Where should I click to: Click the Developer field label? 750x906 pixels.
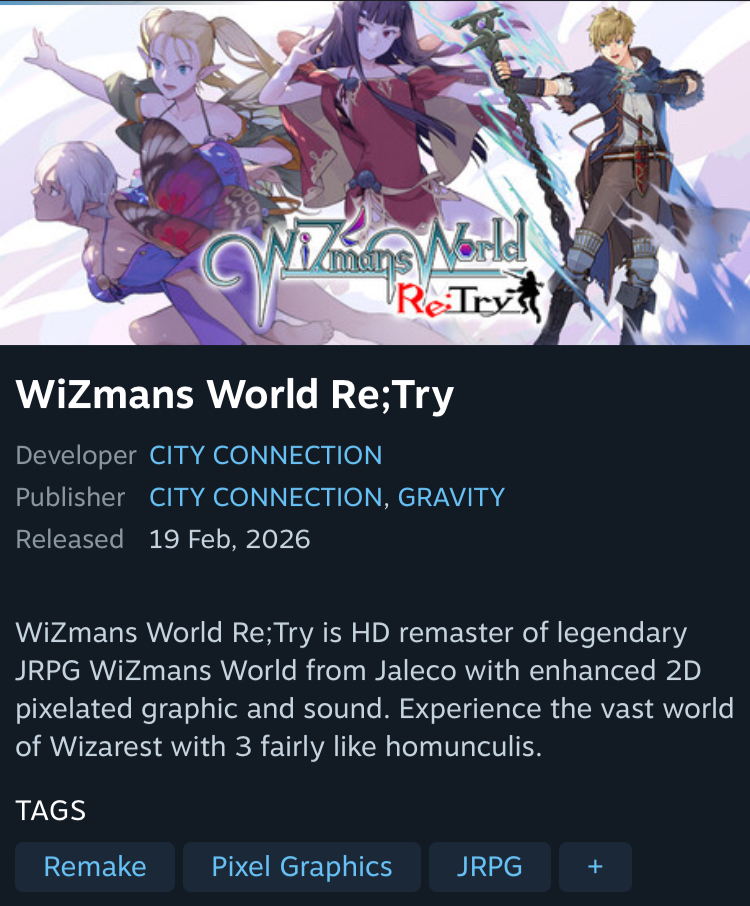click(x=76, y=455)
